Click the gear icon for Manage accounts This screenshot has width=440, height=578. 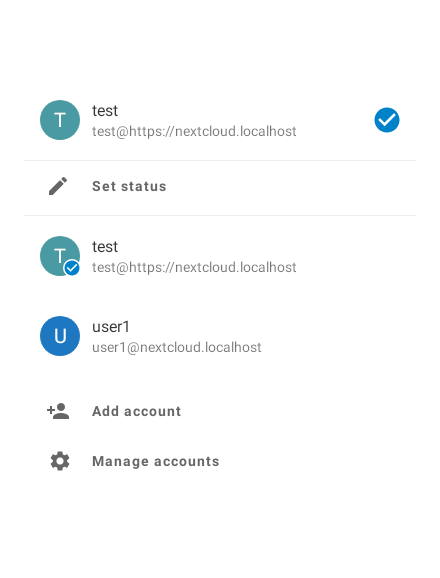(60, 461)
